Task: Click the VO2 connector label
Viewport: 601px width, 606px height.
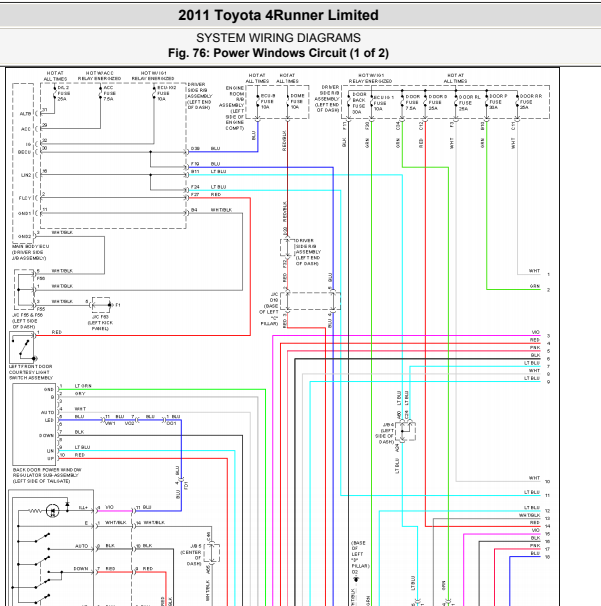Action: coord(129,423)
